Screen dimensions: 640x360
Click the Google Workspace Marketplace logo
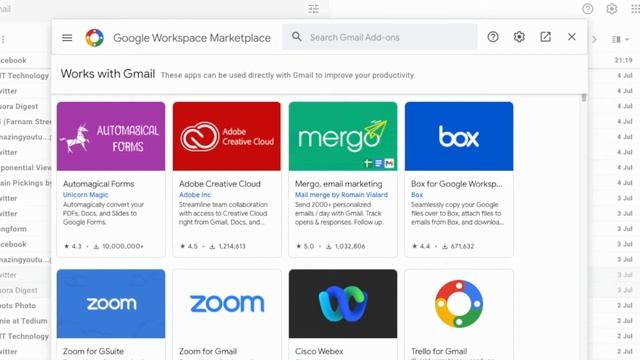click(94, 38)
